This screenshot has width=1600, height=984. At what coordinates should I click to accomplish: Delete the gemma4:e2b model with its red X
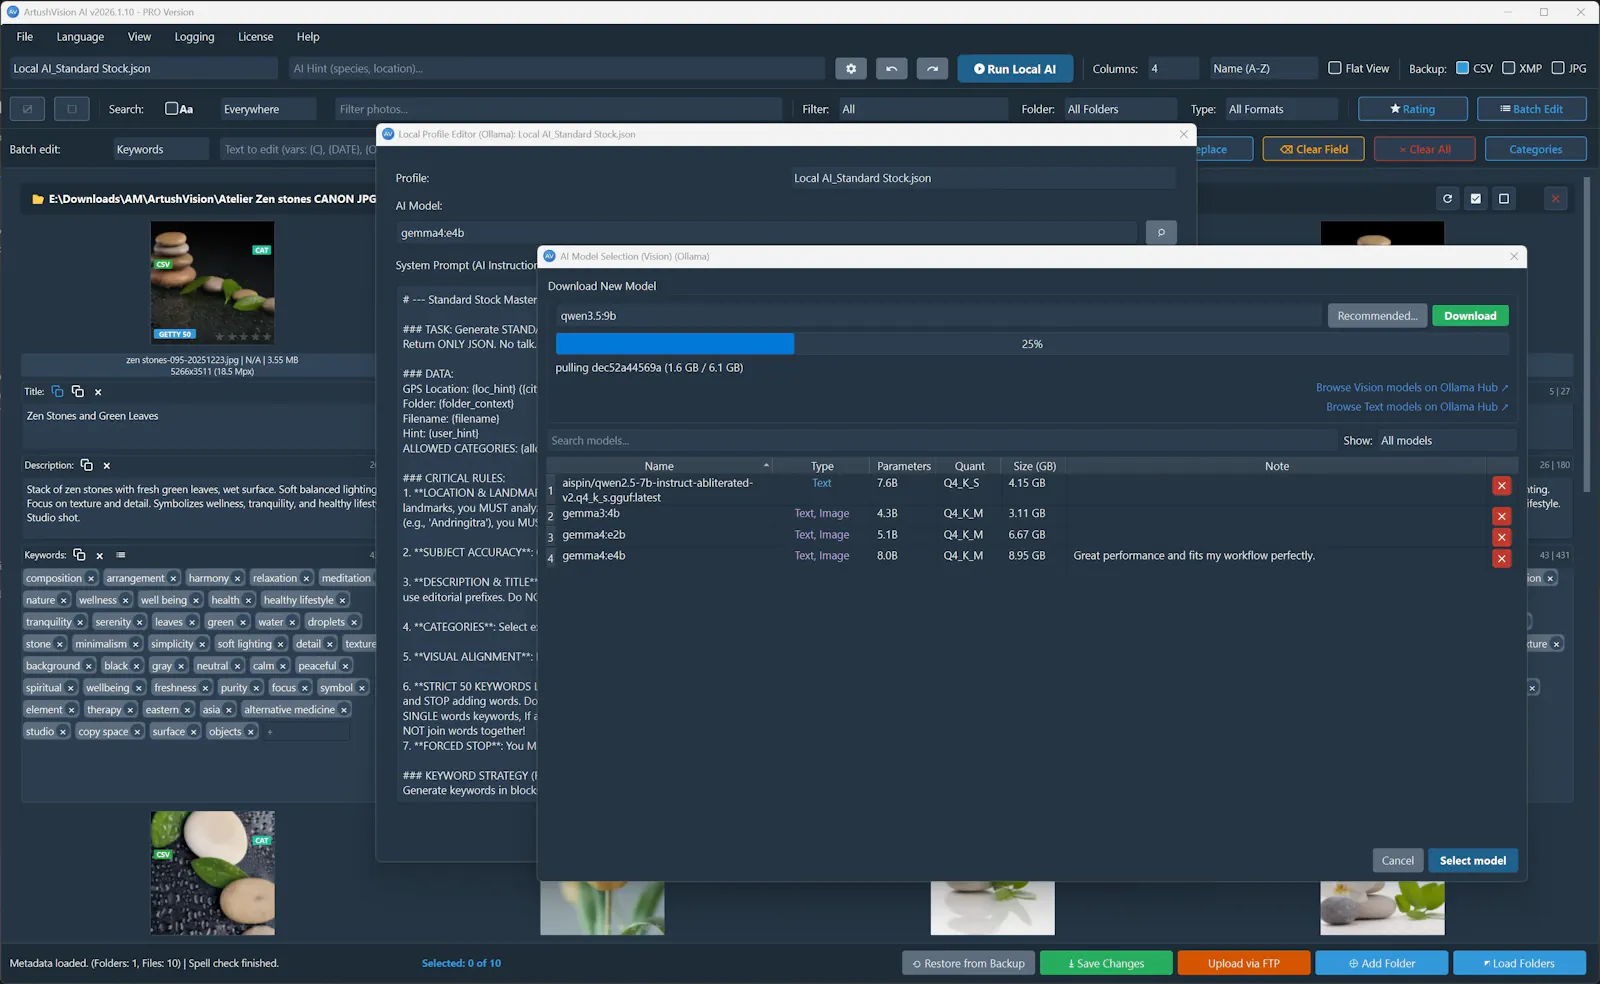point(1501,537)
